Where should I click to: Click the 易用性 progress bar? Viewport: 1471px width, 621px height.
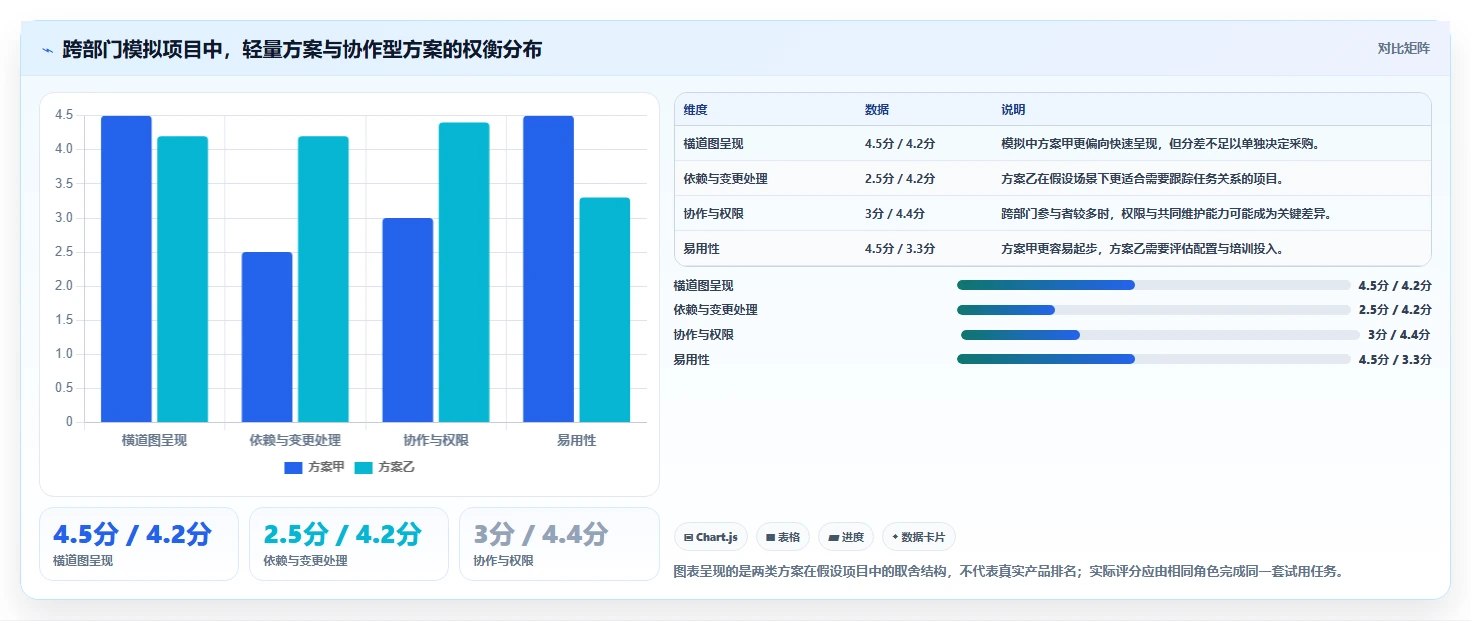click(x=1154, y=359)
